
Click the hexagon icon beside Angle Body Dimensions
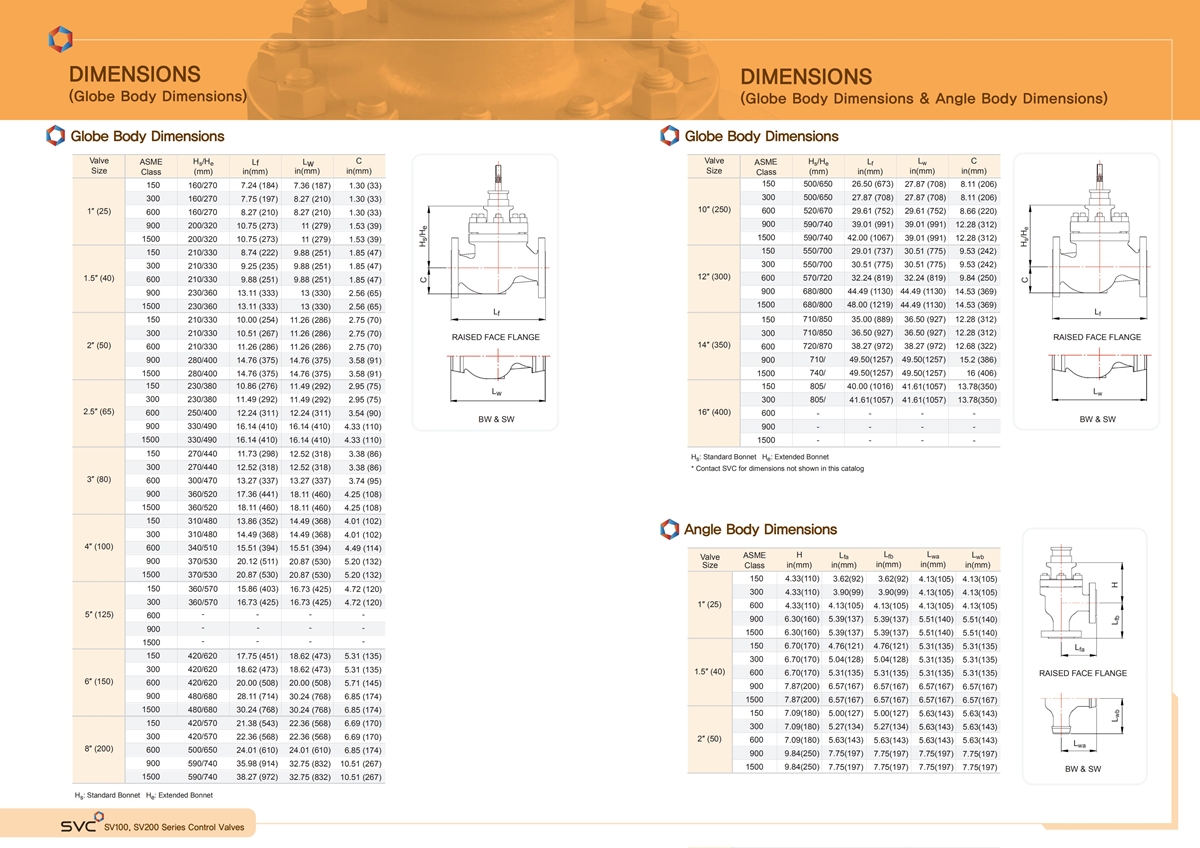coord(670,528)
